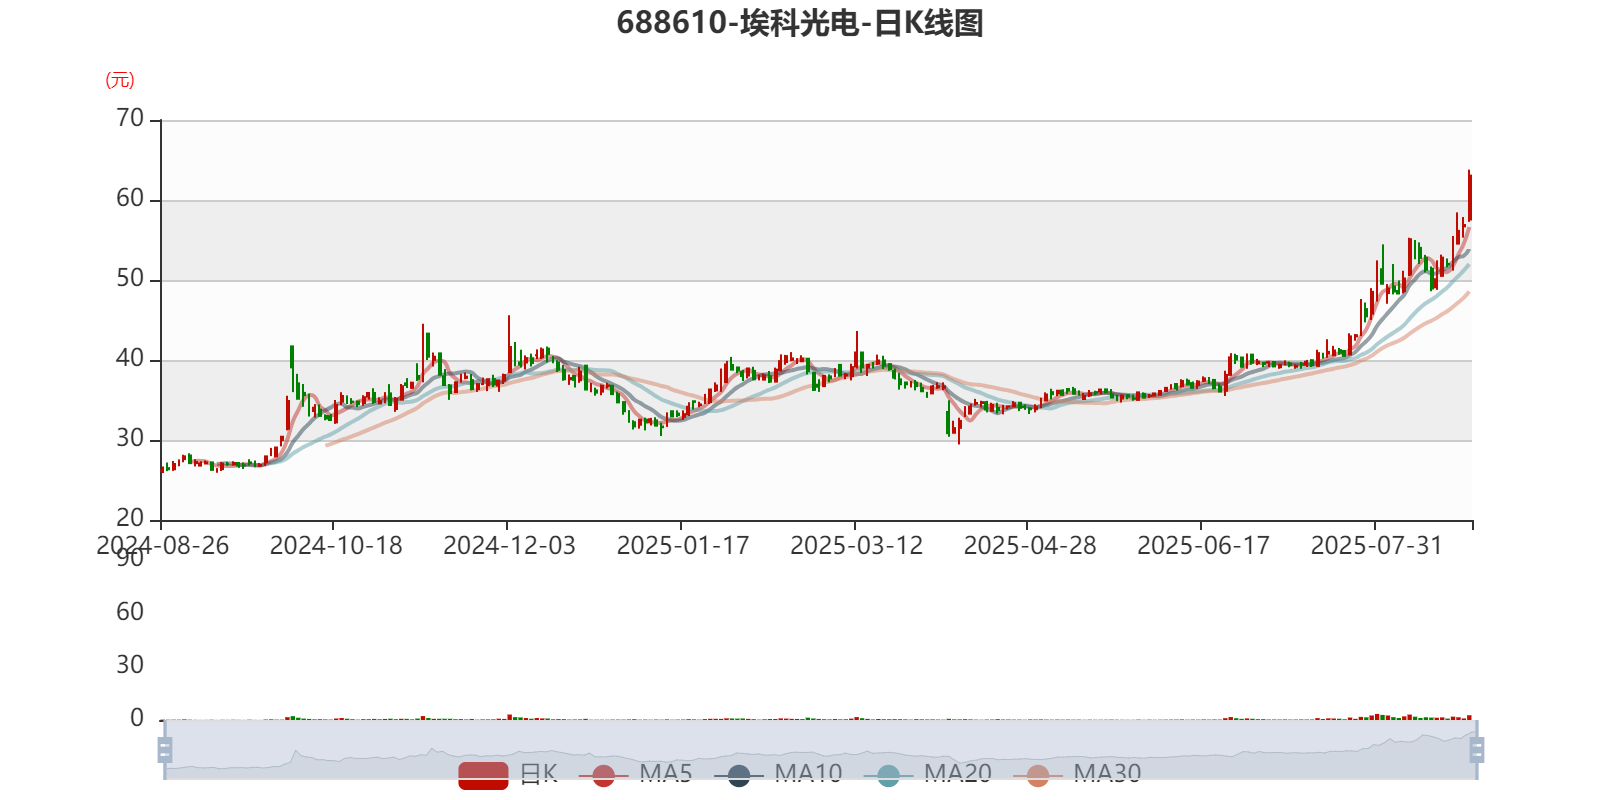Screen dimensions: 1600x800
Task: Toggle the MA30 line in the legend
Action: (1077, 774)
